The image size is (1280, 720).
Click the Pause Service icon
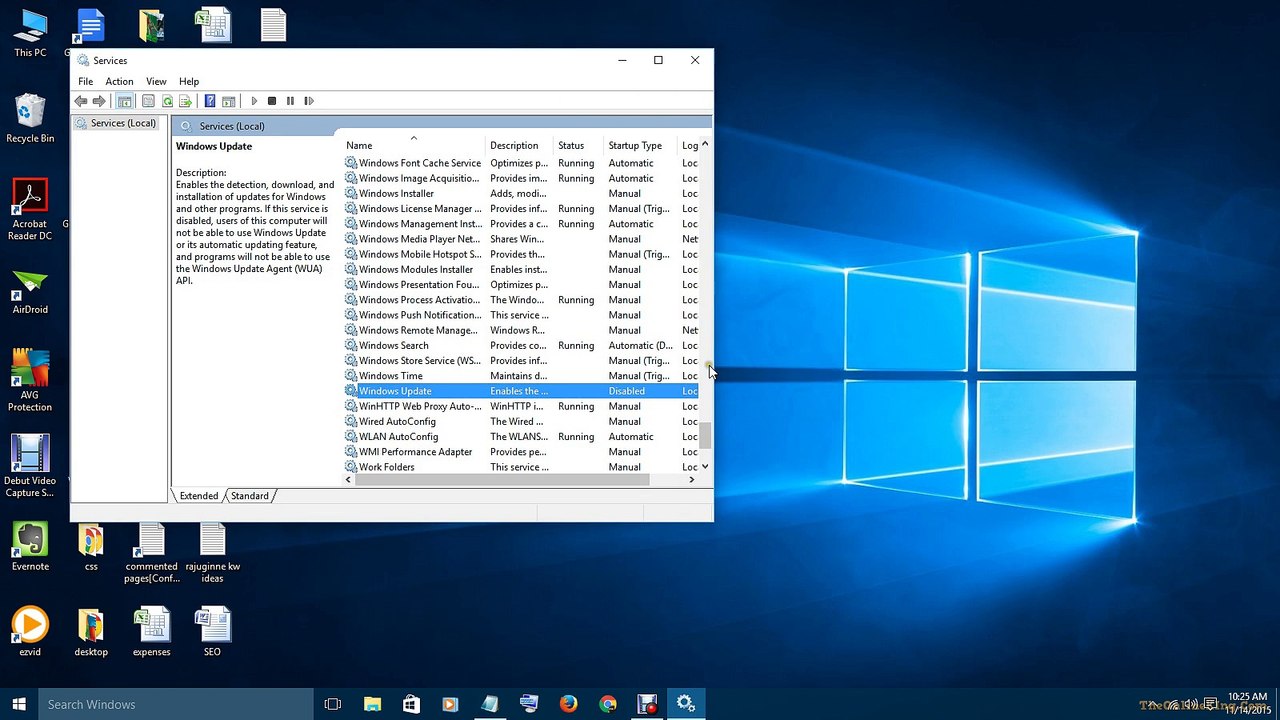tap(290, 101)
